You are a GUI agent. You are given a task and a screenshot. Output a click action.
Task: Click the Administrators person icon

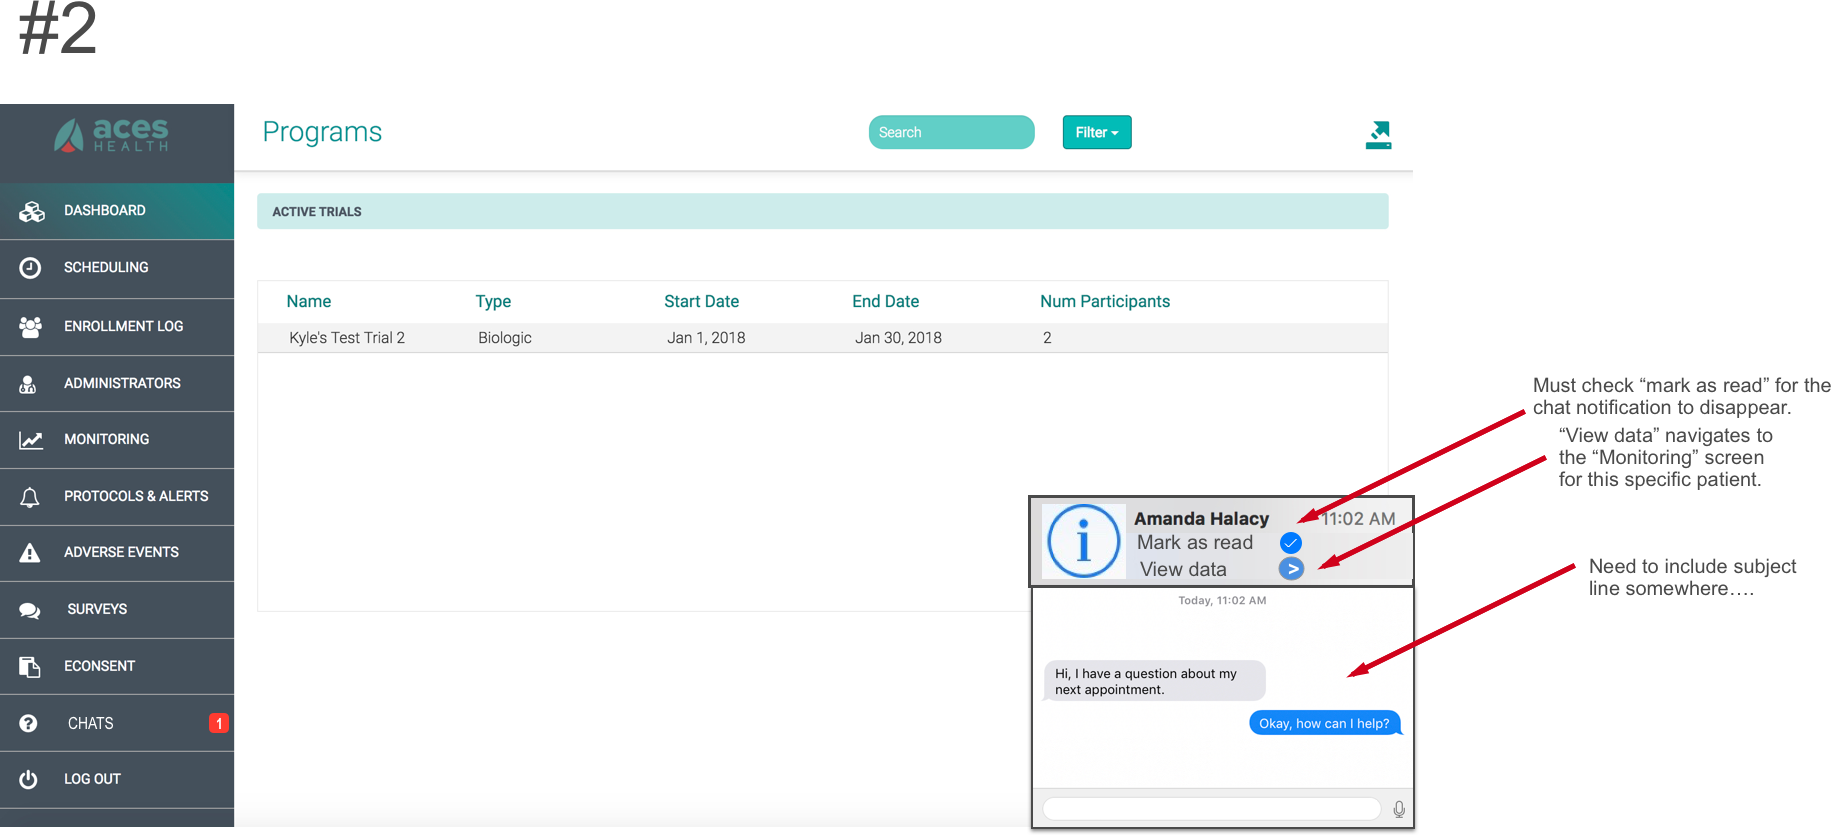pos(28,384)
